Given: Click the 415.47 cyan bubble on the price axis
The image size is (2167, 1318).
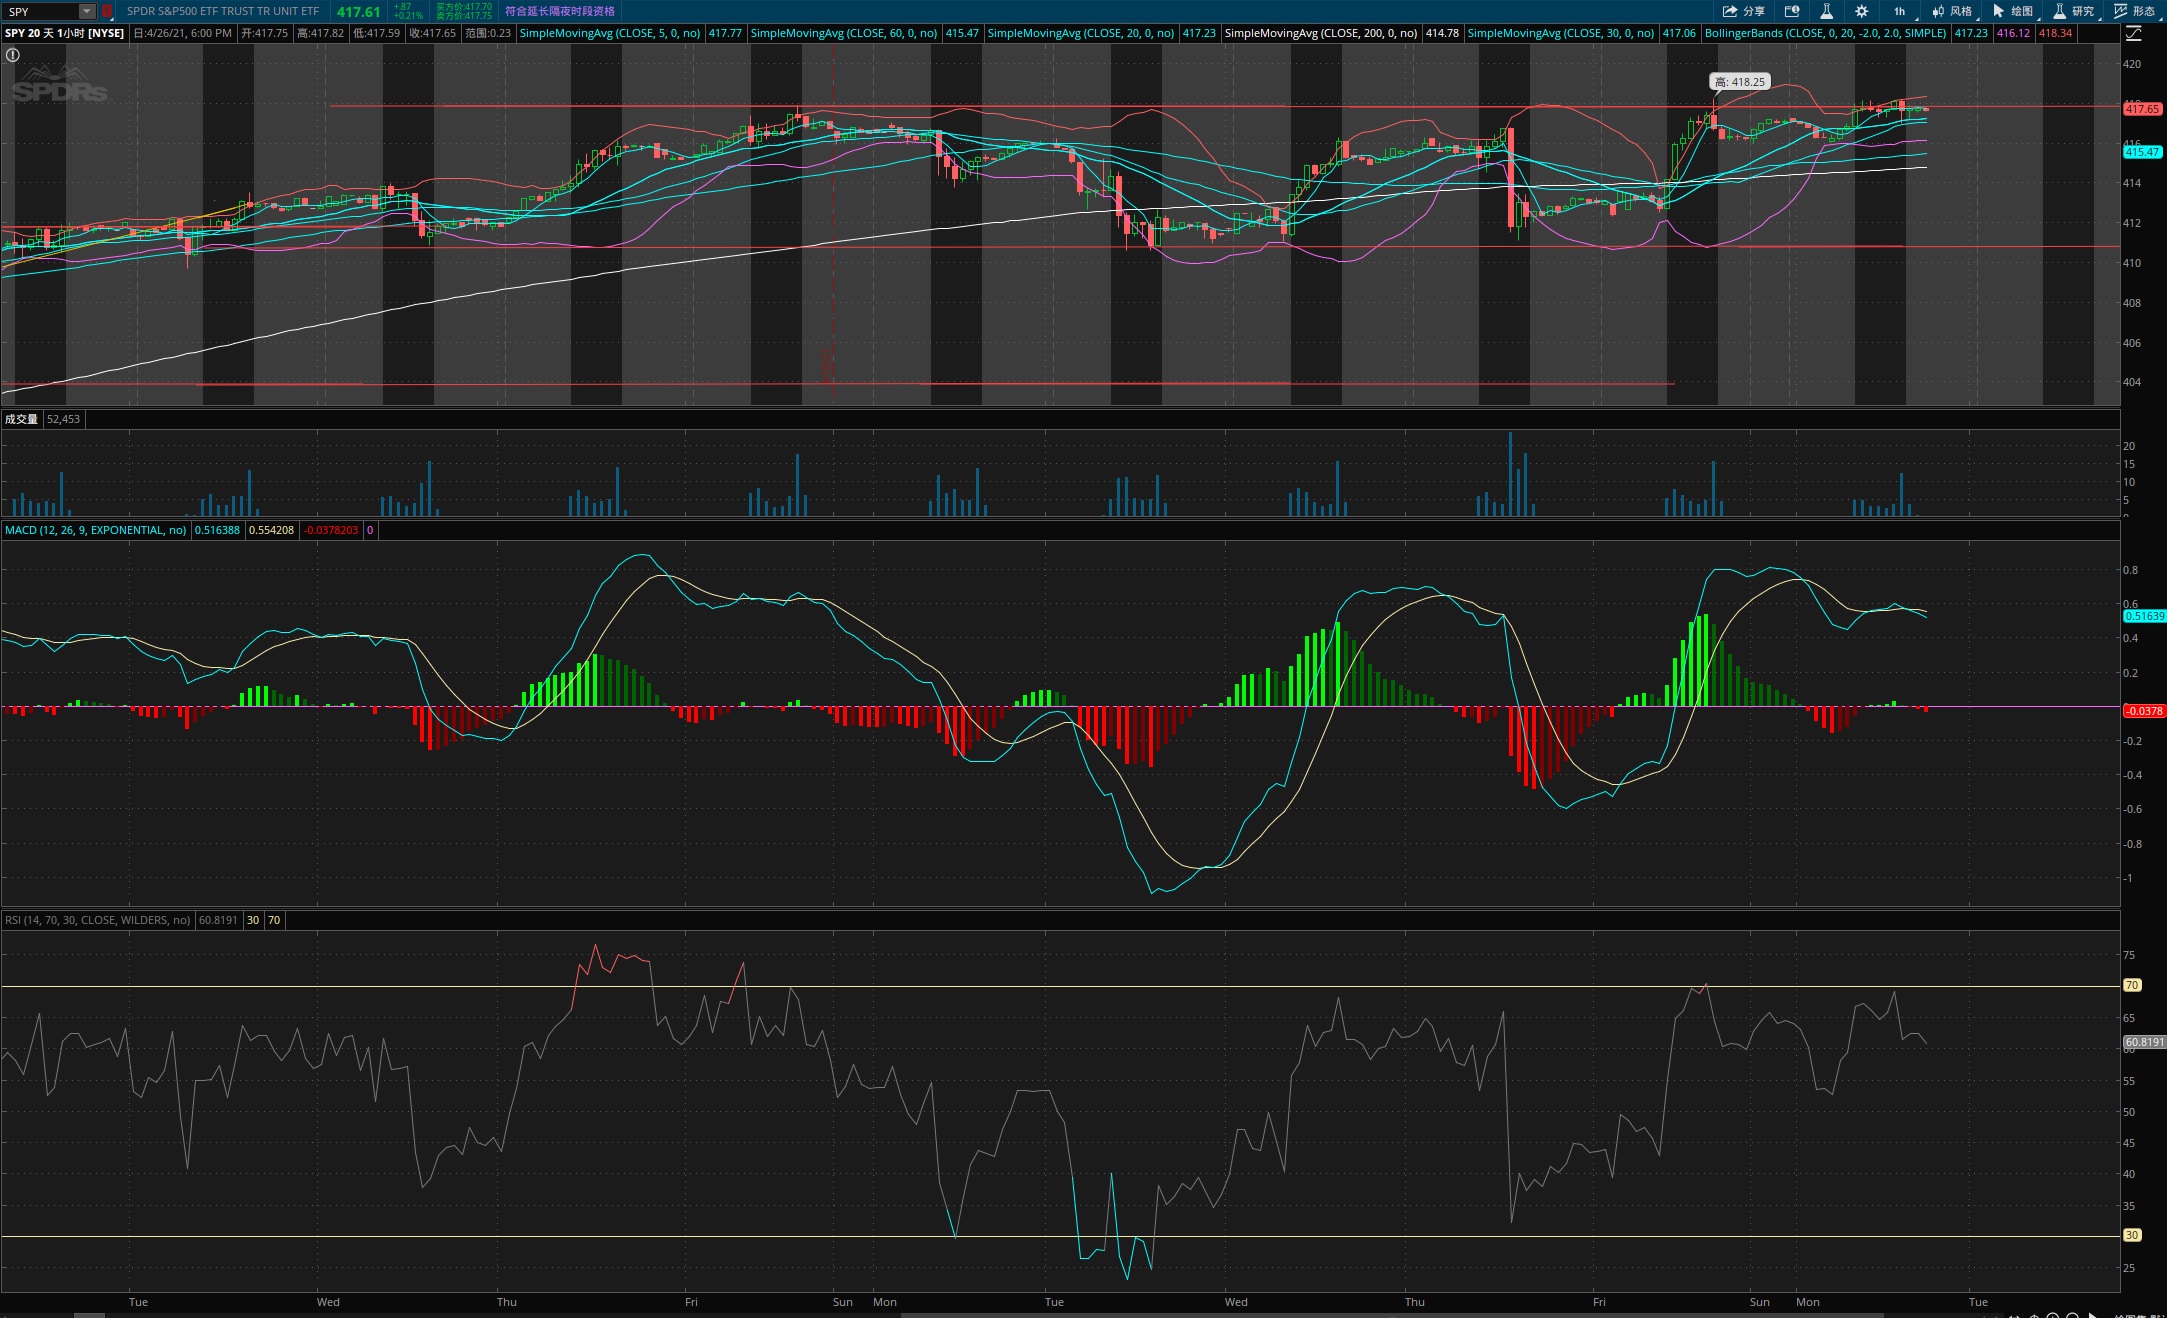Looking at the screenshot, I should [x=2142, y=152].
